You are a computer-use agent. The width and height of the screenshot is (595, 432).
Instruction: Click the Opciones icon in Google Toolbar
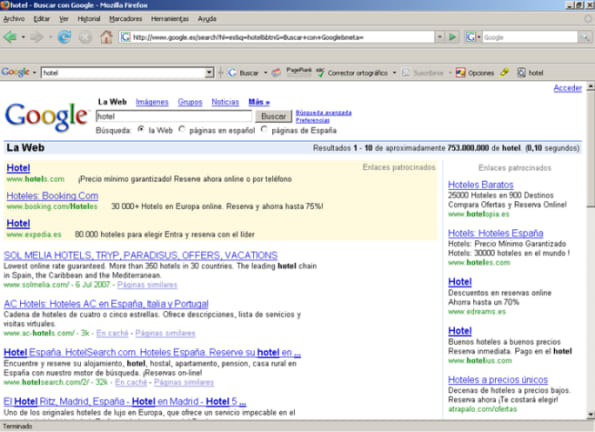coord(460,73)
